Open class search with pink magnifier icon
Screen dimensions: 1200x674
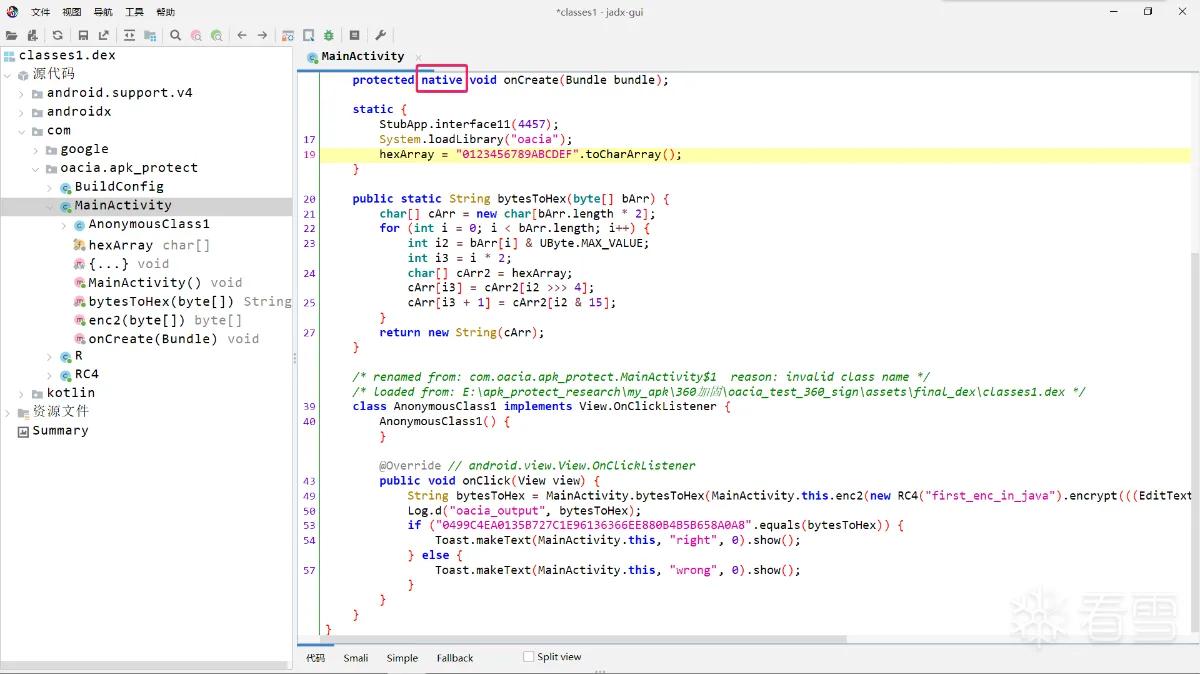[196, 35]
